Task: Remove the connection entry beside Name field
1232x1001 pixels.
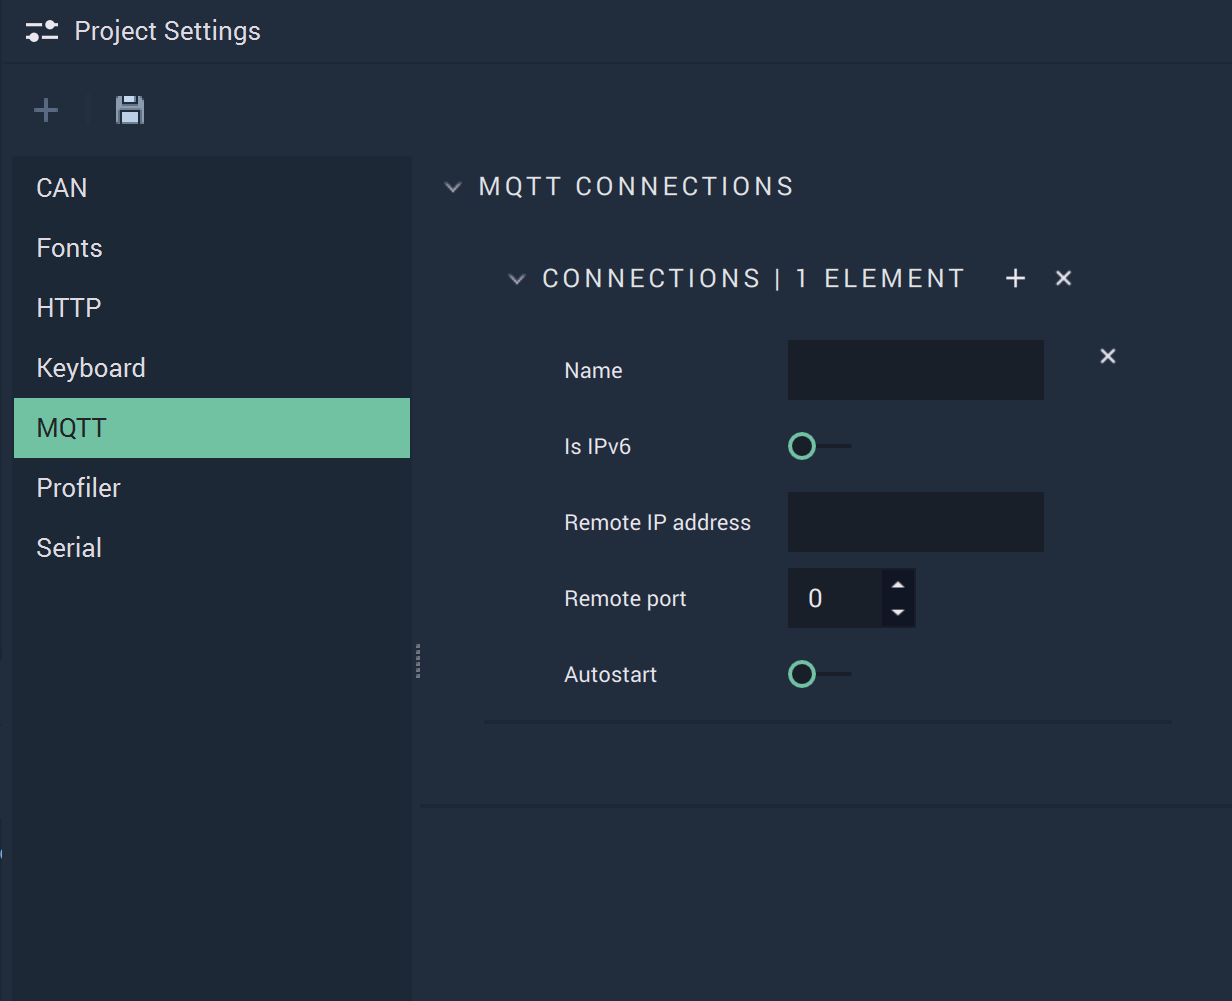Action: coord(1108,356)
